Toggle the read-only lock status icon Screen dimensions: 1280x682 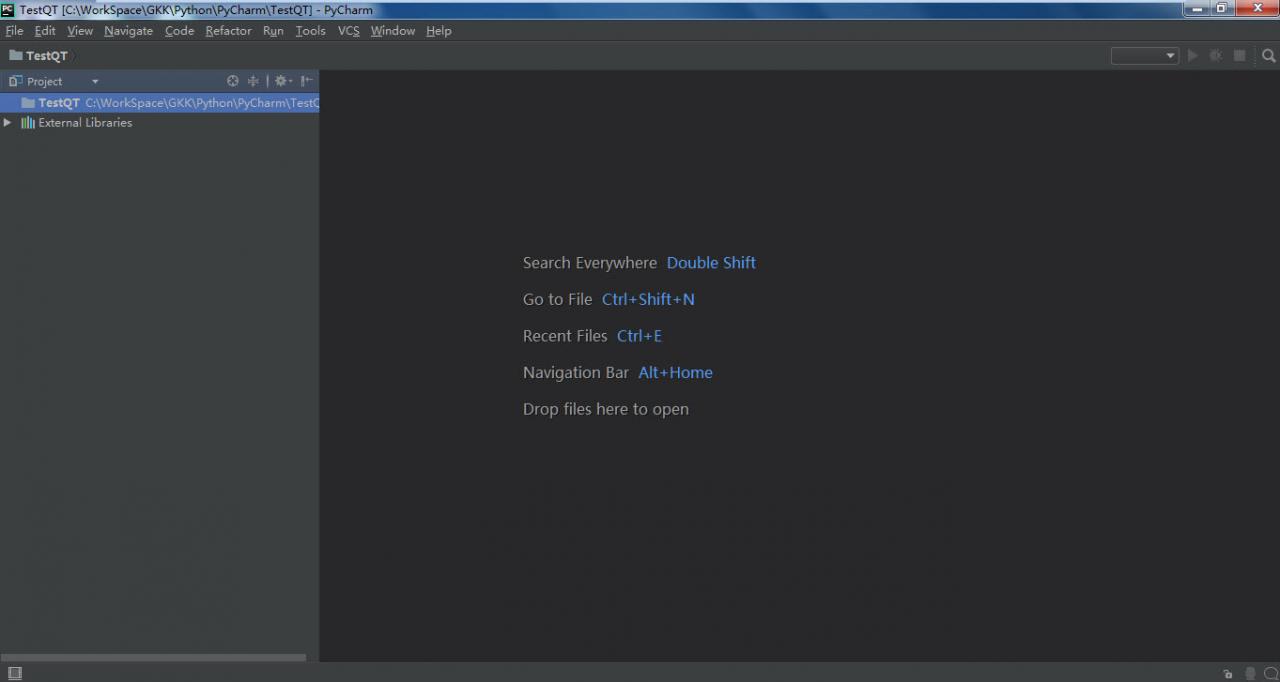[1228, 673]
